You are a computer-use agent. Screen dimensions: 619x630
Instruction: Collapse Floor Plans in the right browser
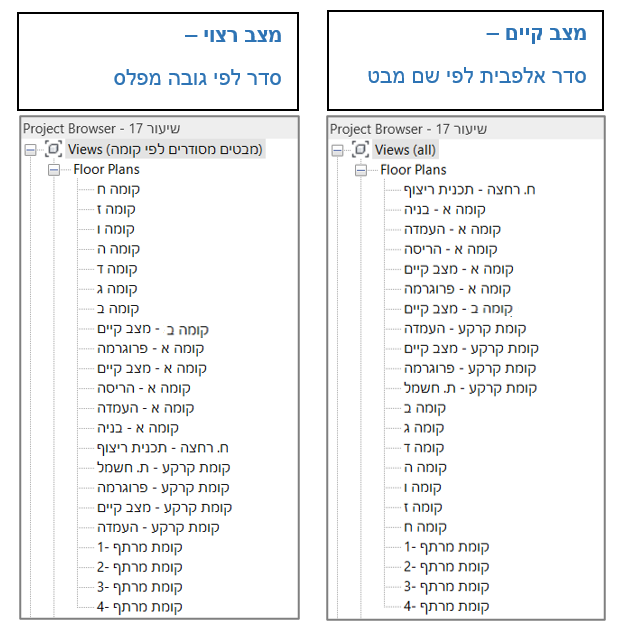coord(361,170)
